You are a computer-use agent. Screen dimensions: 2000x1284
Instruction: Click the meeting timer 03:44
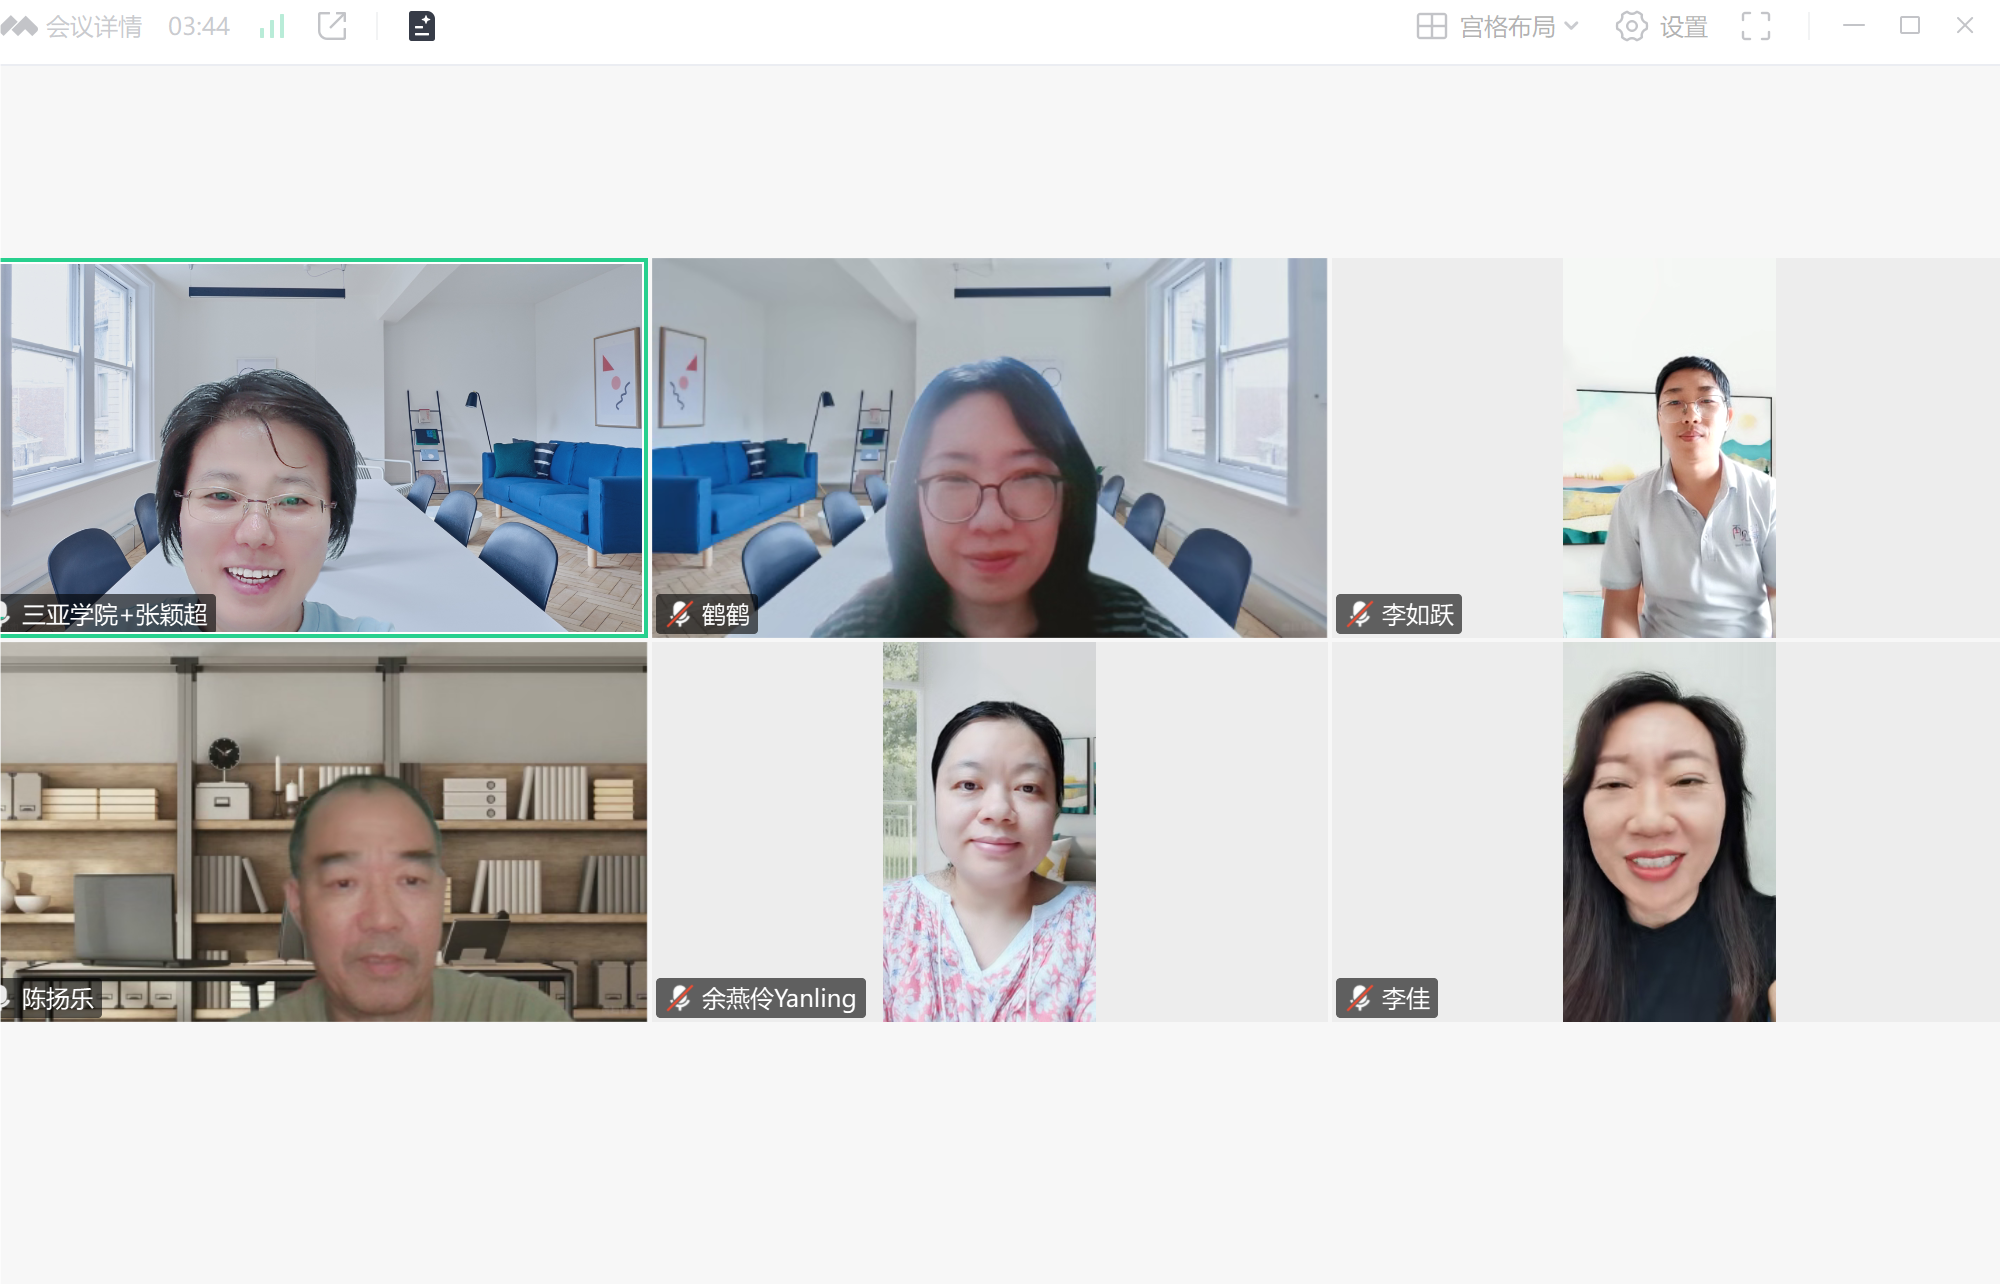pos(199,27)
